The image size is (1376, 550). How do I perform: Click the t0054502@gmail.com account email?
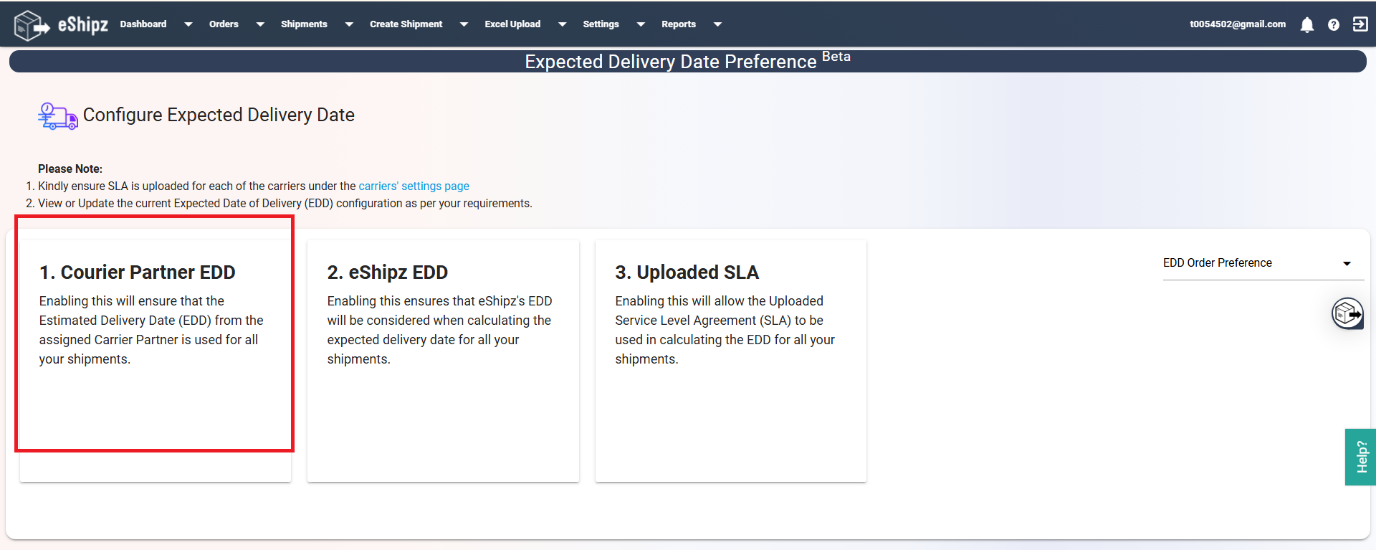[x=1238, y=24]
